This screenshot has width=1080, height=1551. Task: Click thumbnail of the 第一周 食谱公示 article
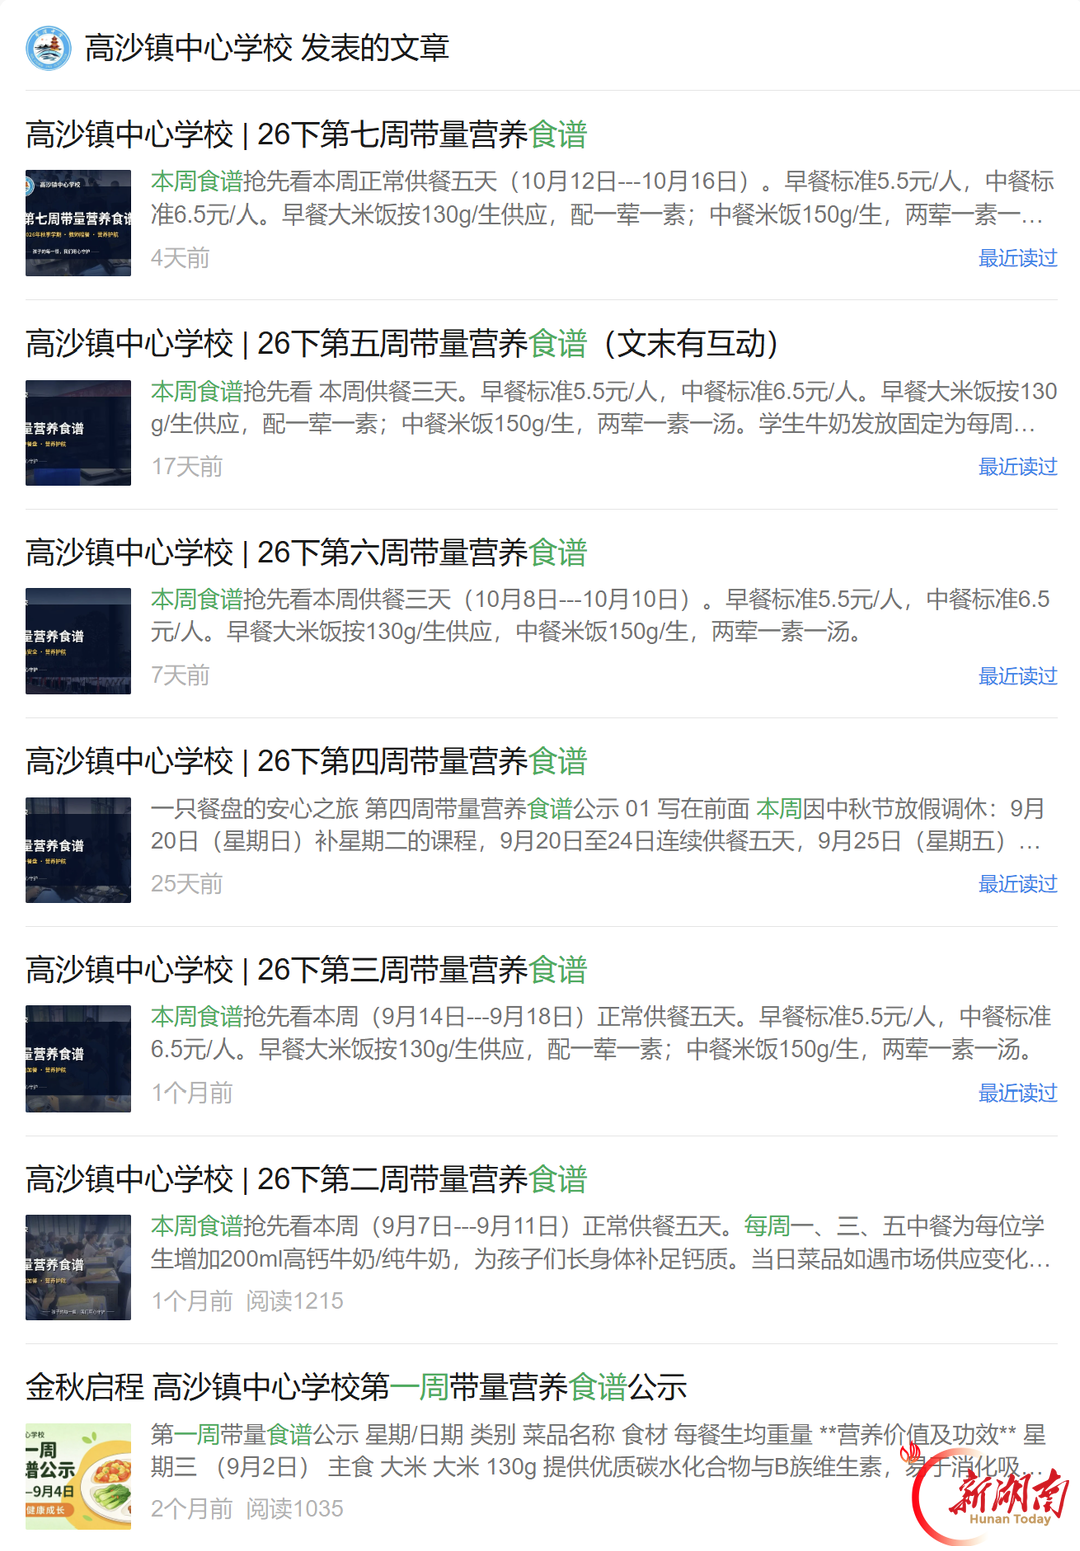78,1476
